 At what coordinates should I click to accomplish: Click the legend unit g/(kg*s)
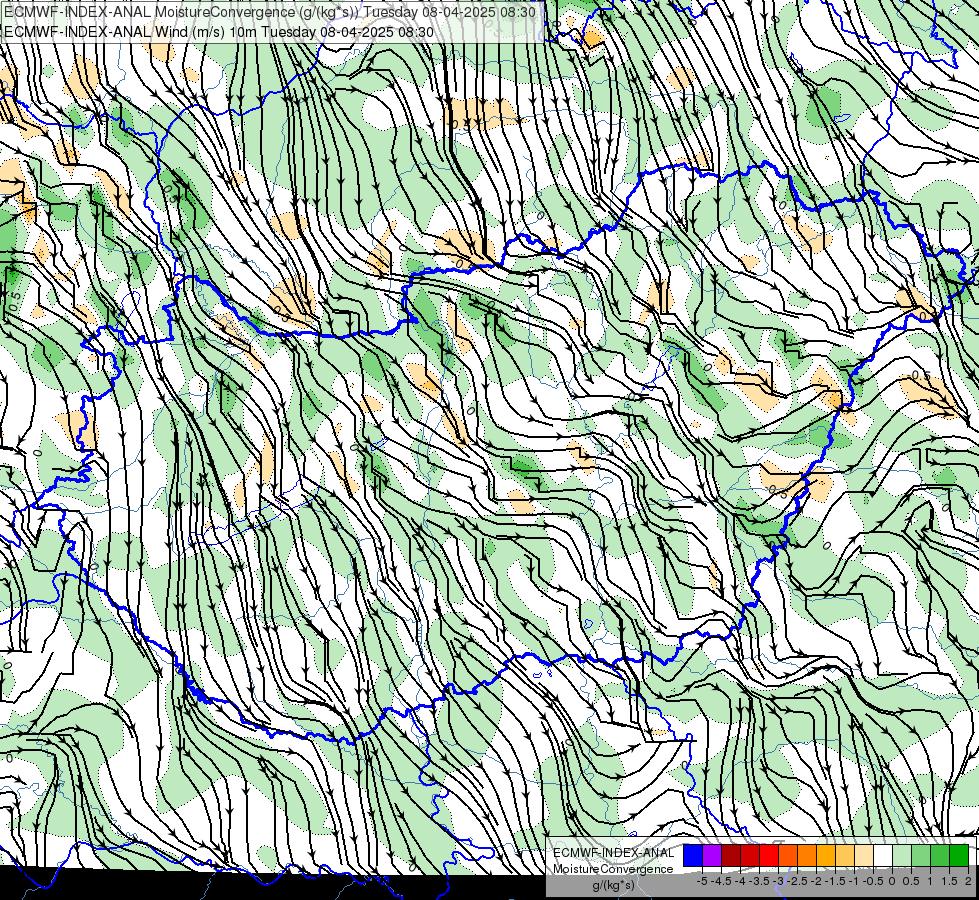tap(614, 885)
